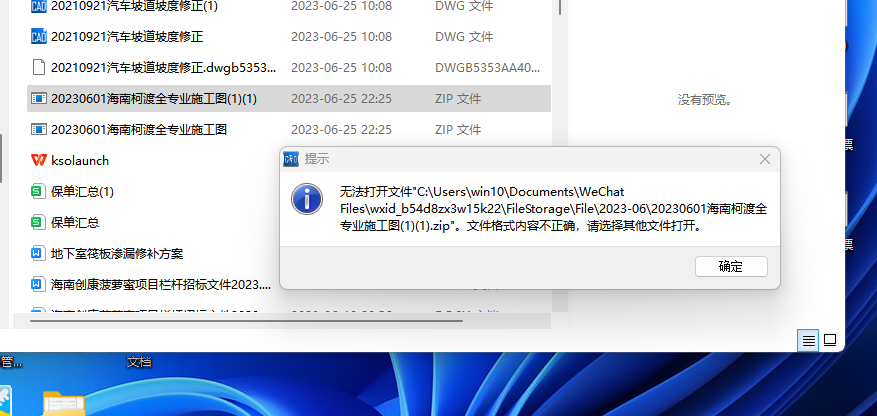This screenshot has height=416, width=877.
Task: Select the 20230601海南柯渡全专业施工图(1)(1) ZIP file
Action: pyautogui.click(x=289, y=99)
